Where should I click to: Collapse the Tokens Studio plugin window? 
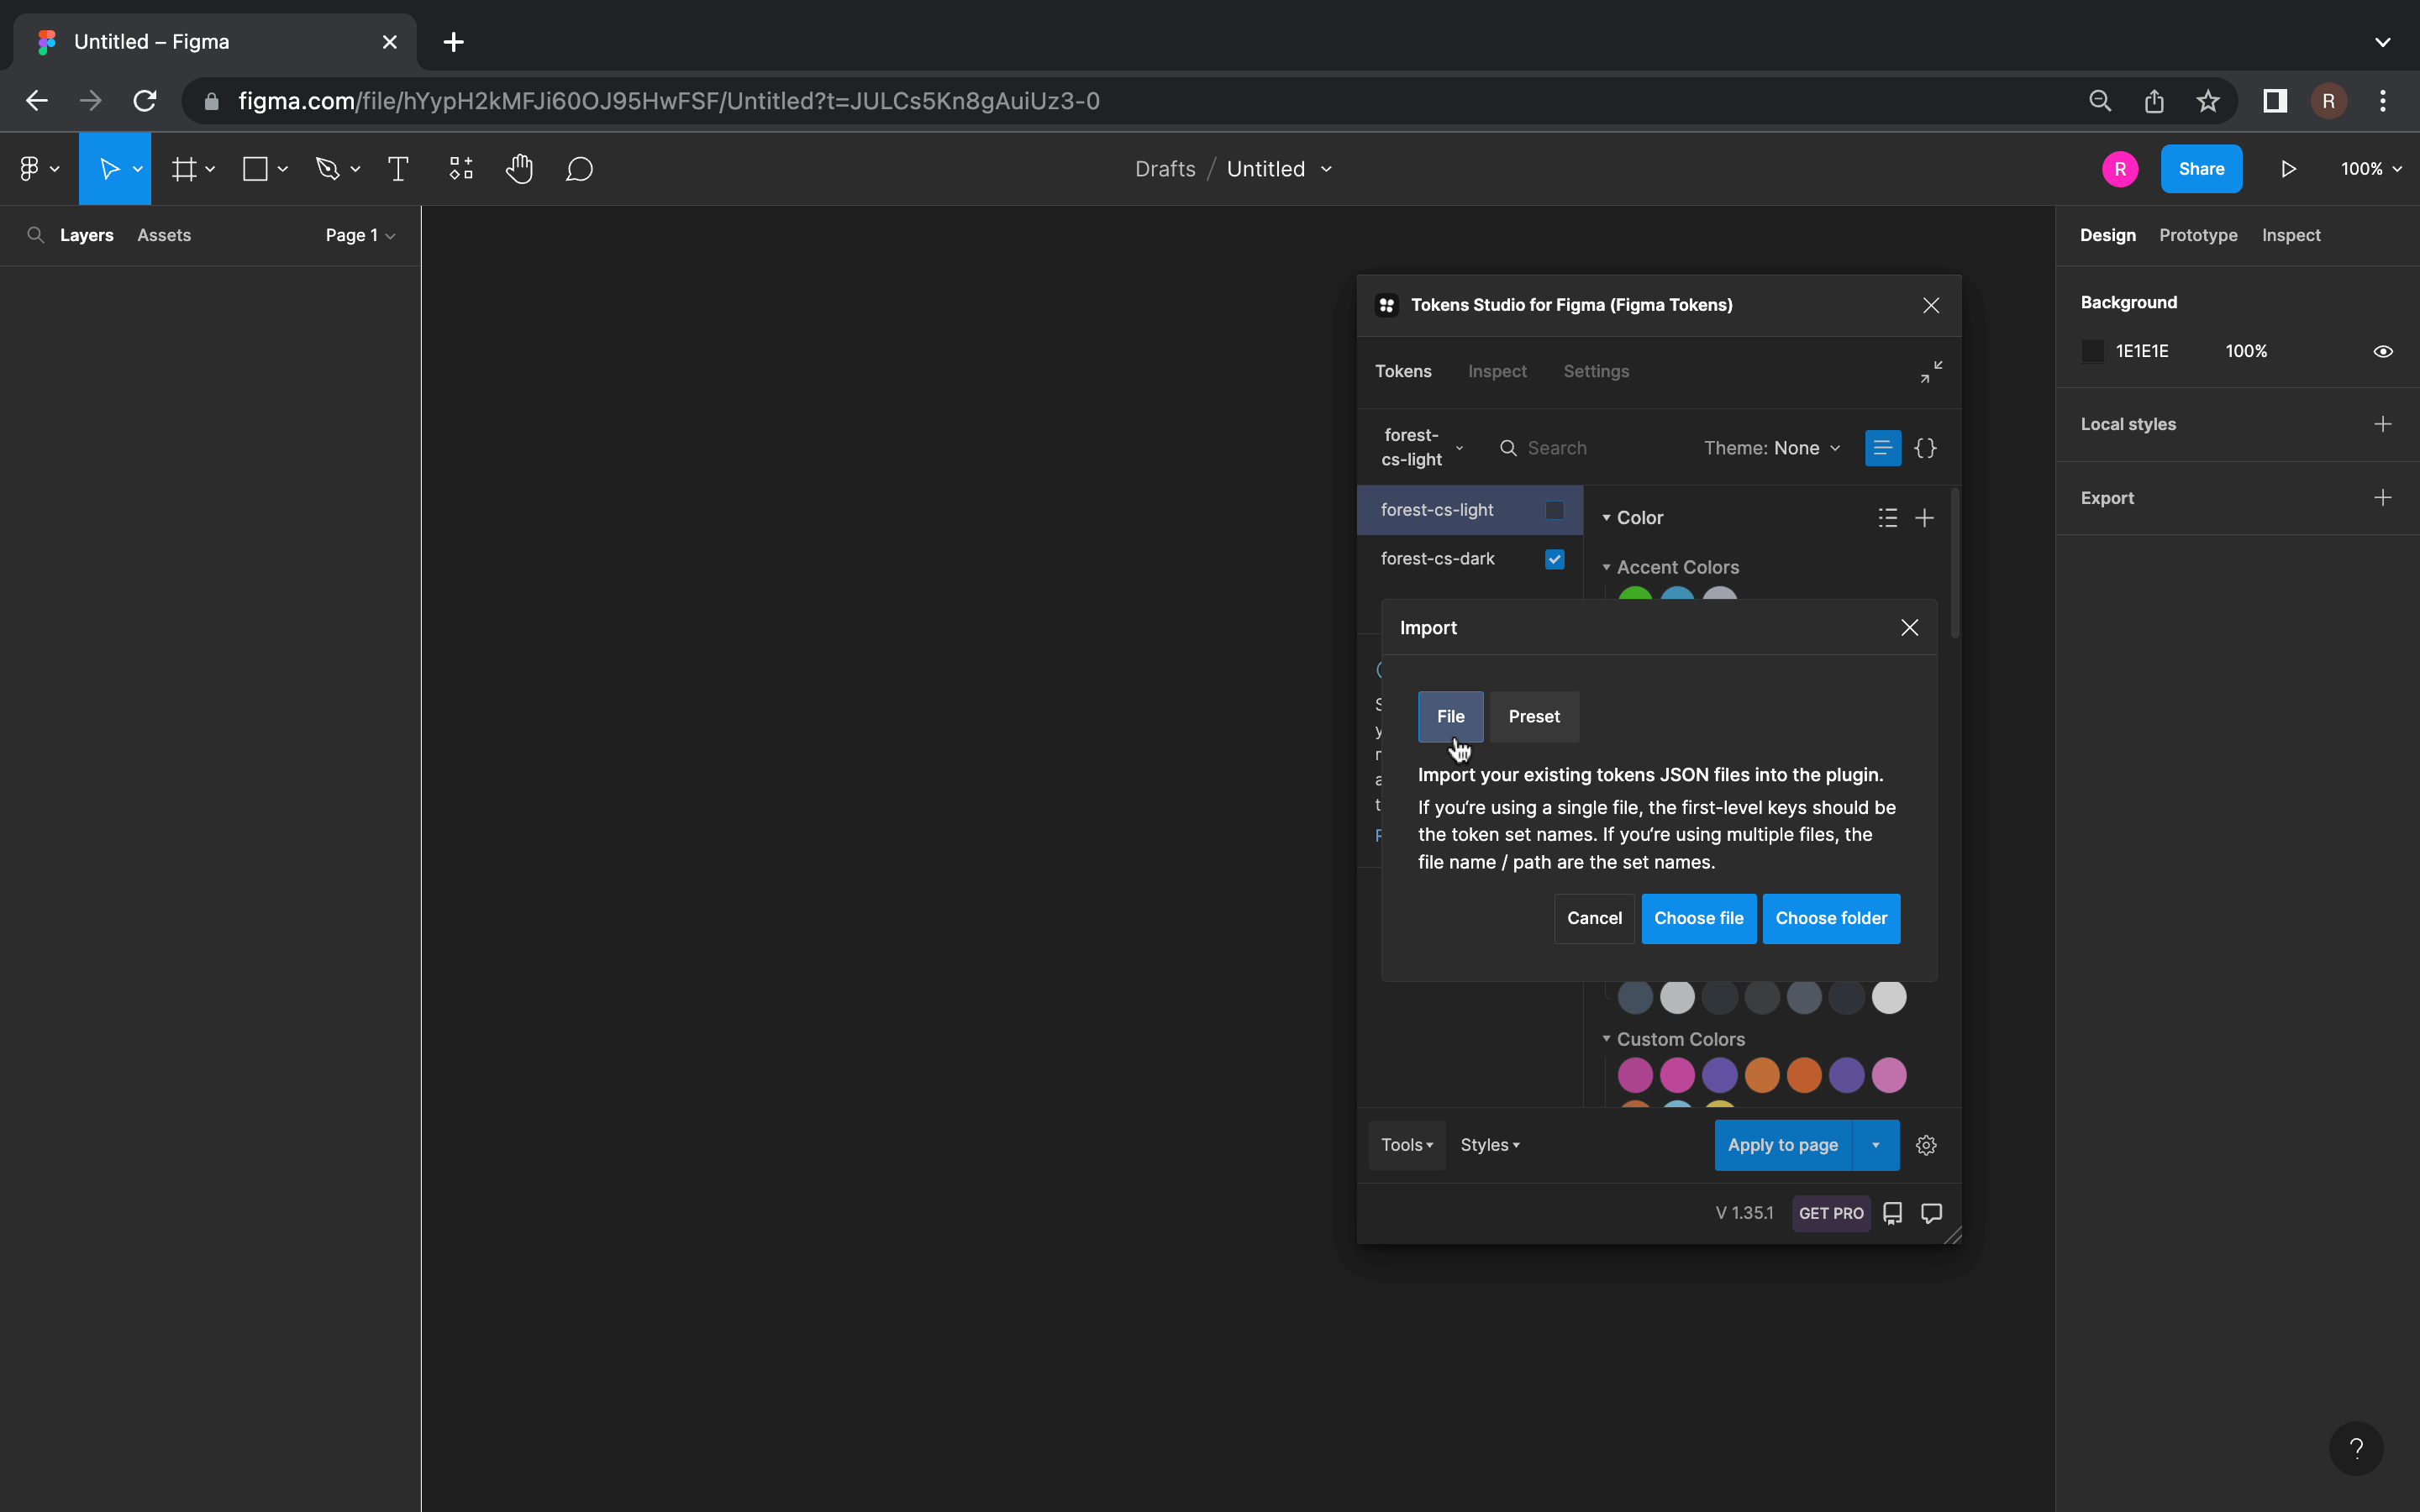point(1931,371)
